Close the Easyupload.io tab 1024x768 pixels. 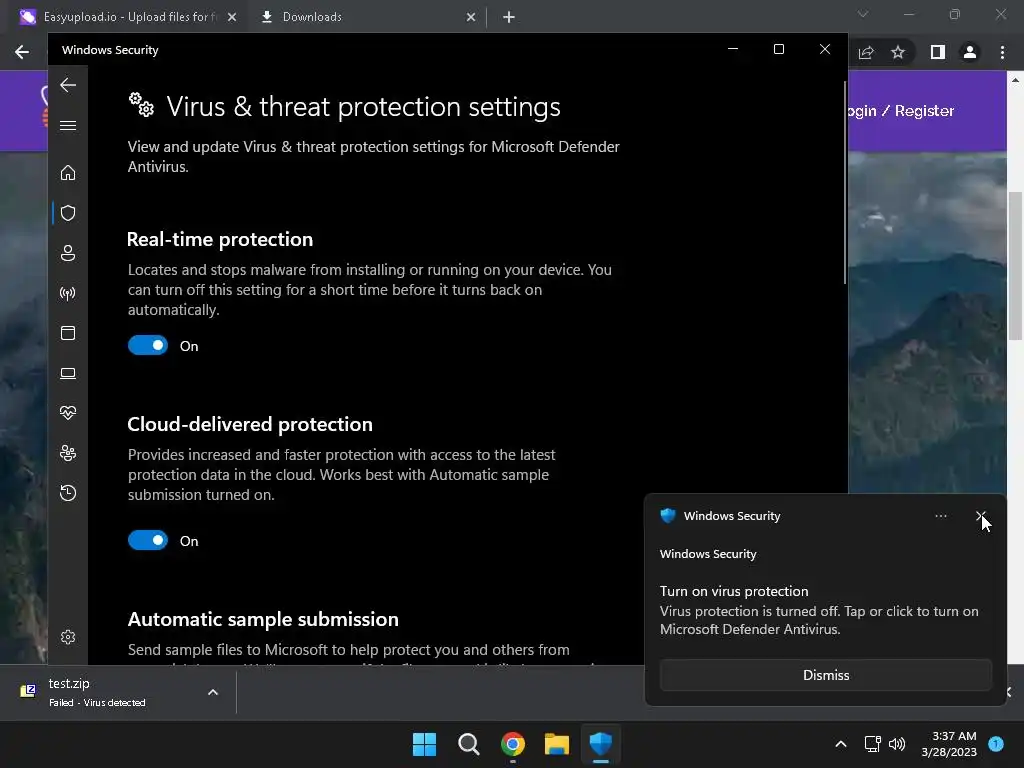[x=232, y=17]
